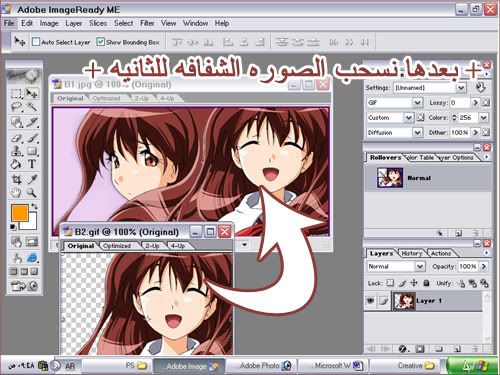Click the Jump to Photoshop icon
The height and width of the screenshot is (375, 500).
(25, 286)
